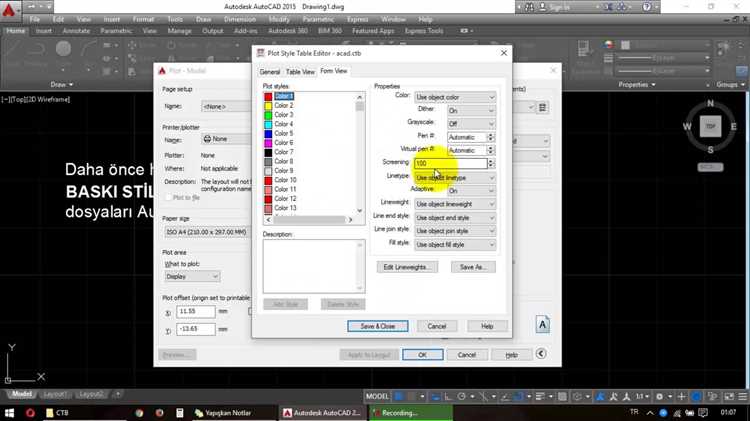The width and height of the screenshot is (750, 421).
Task: Open the What to plot Display dropdown
Action: (x=192, y=277)
